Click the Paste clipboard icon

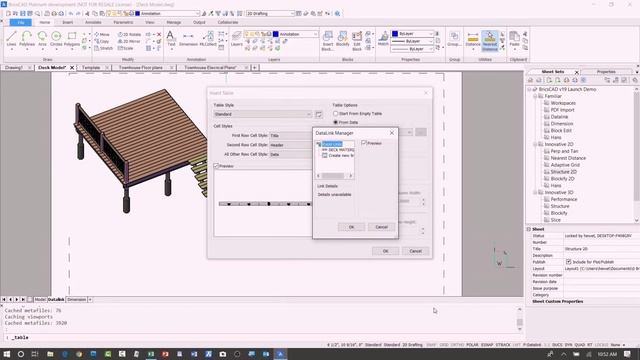(514, 39)
